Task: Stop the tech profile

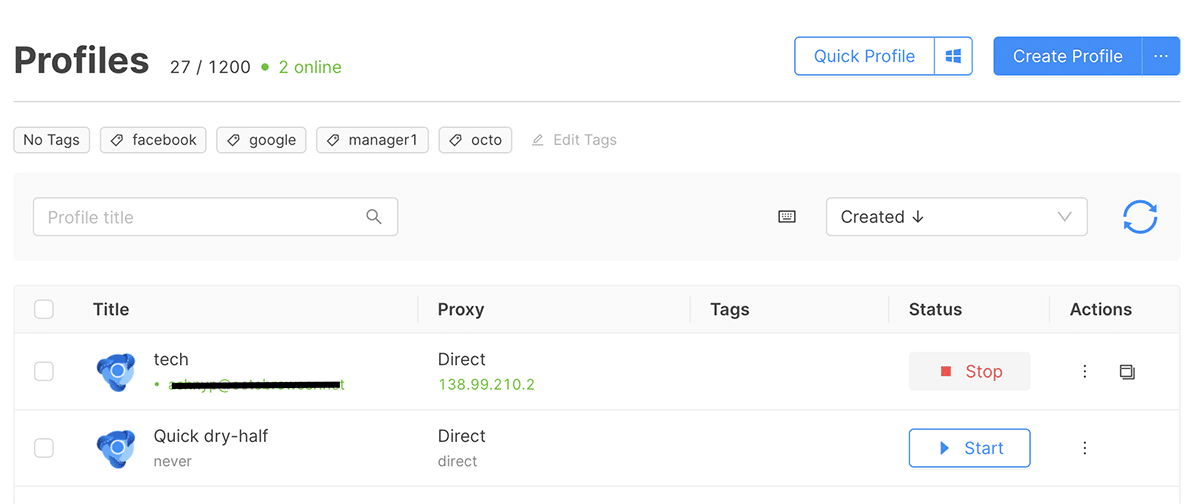Action: (969, 372)
